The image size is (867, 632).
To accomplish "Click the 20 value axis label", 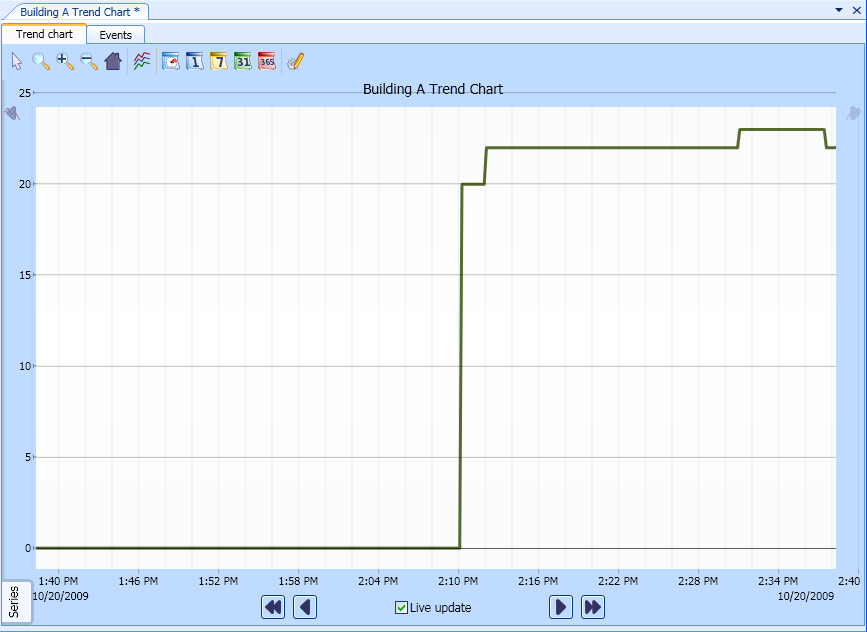I will click(25, 184).
